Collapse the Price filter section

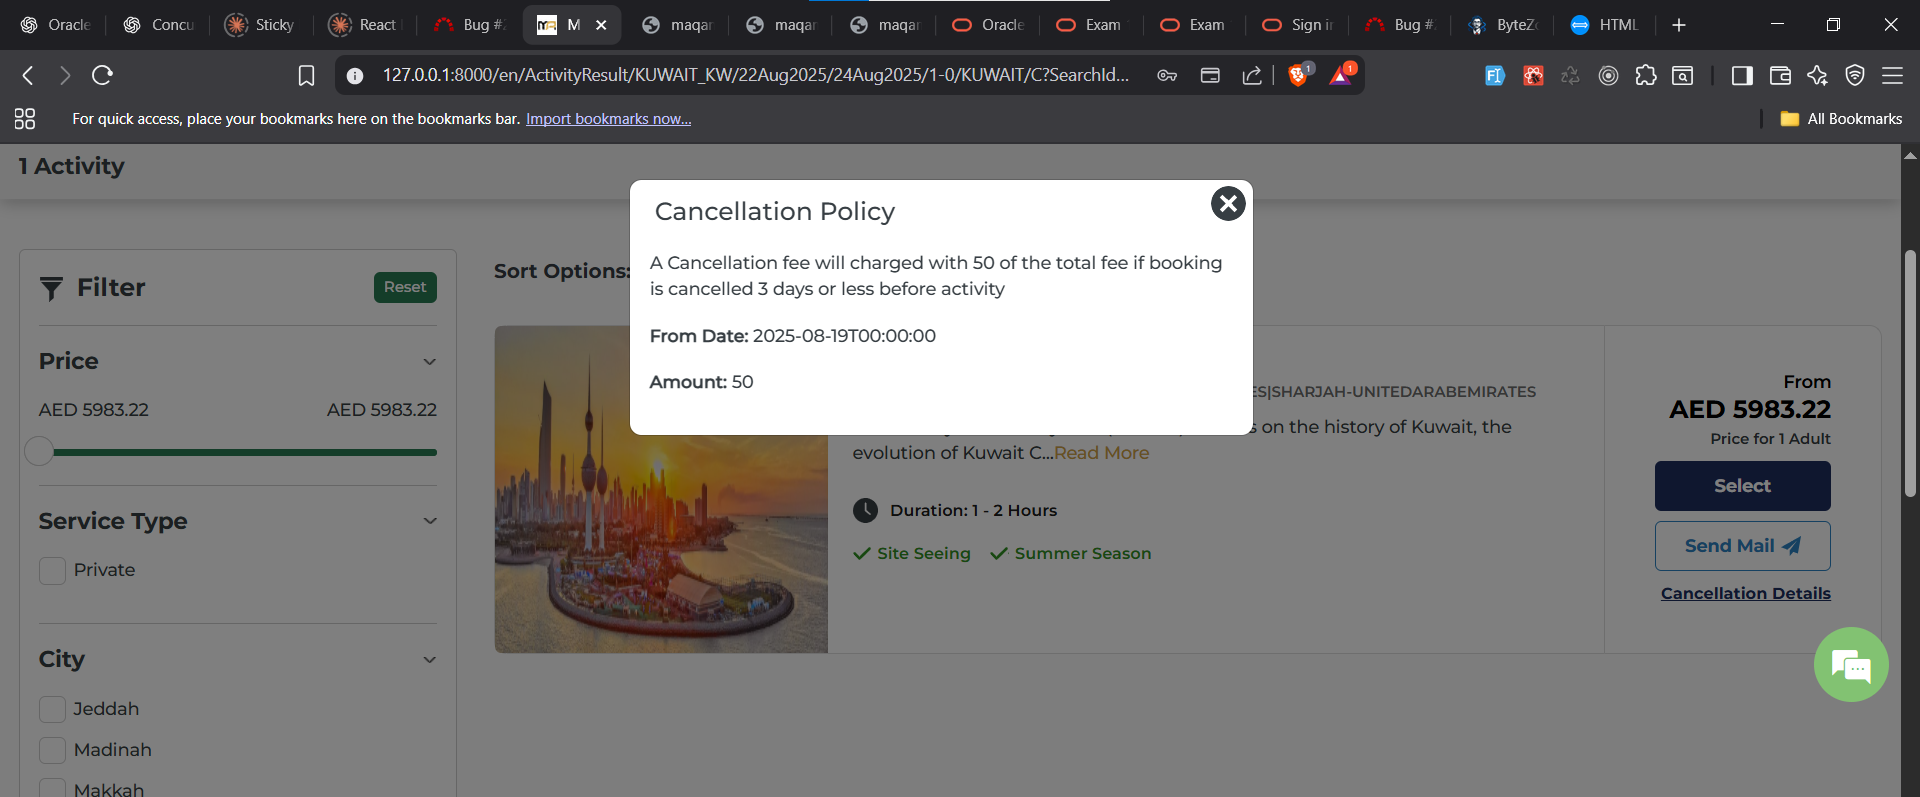430,362
